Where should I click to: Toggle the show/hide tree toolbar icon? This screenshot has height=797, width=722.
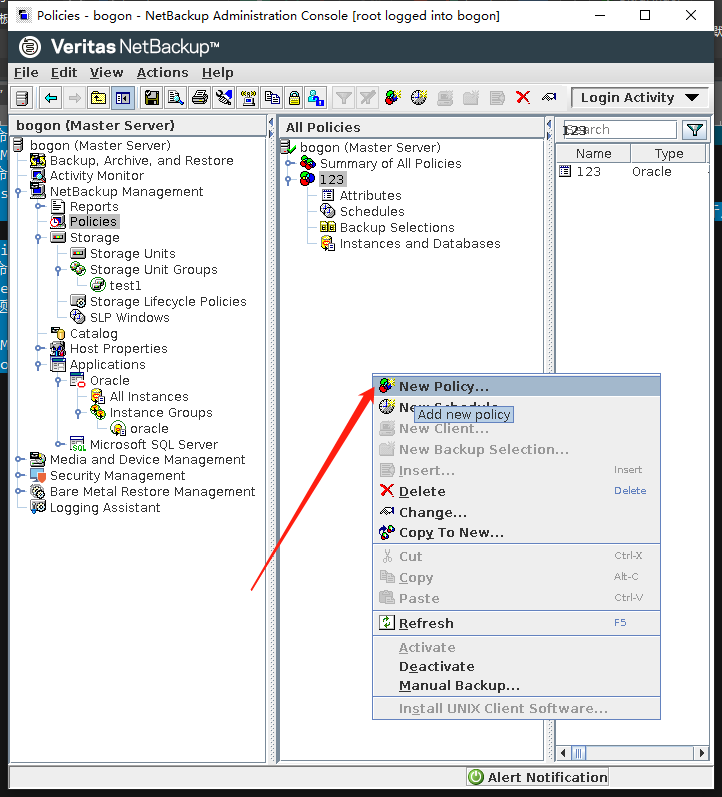pyautogui.click(x=123, y=98)
